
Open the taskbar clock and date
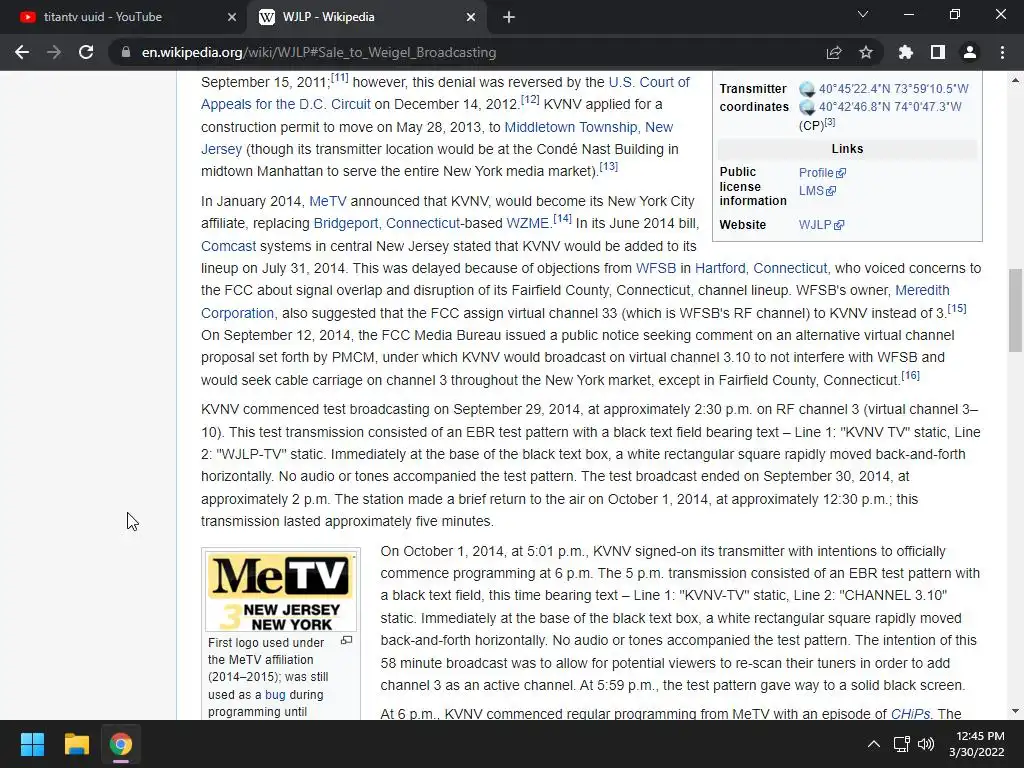click(977, 744)
